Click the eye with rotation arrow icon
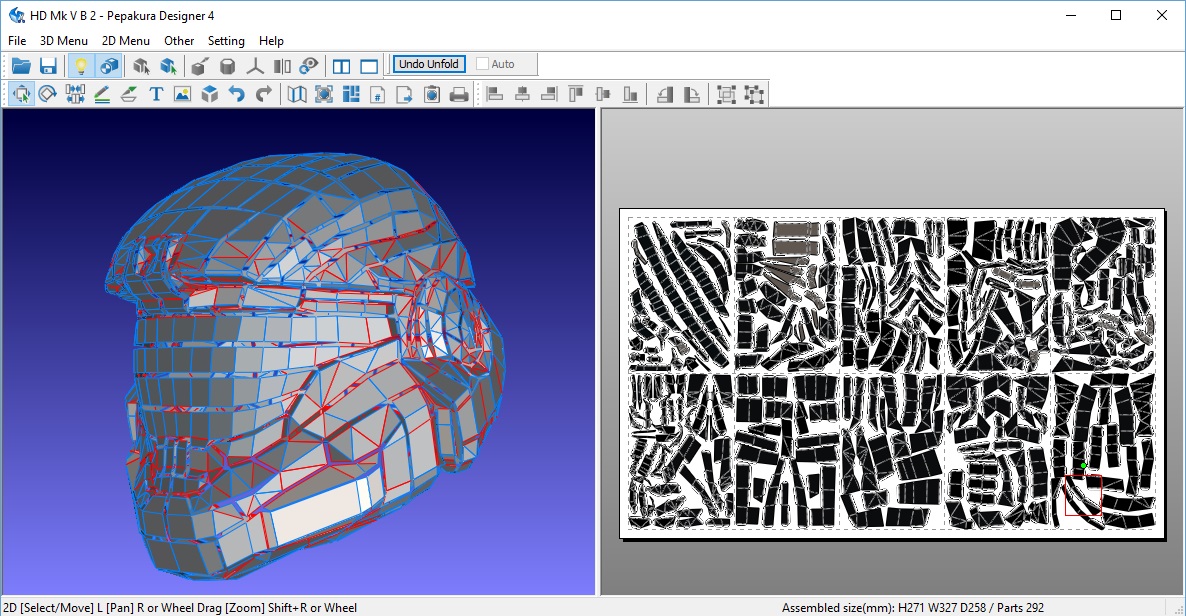 [x=309, y=66]
